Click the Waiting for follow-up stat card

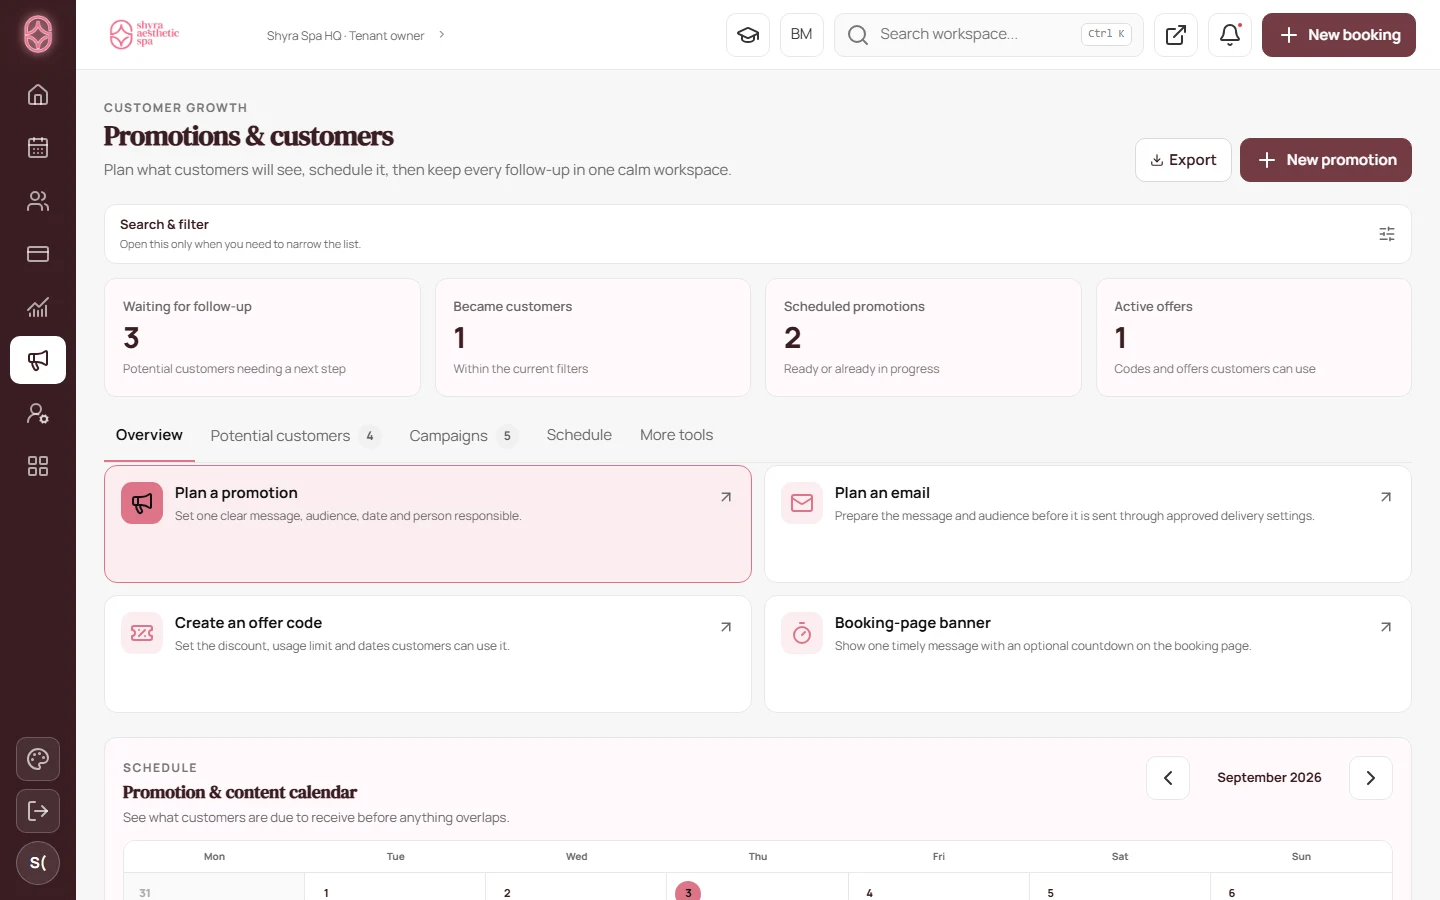262,337
